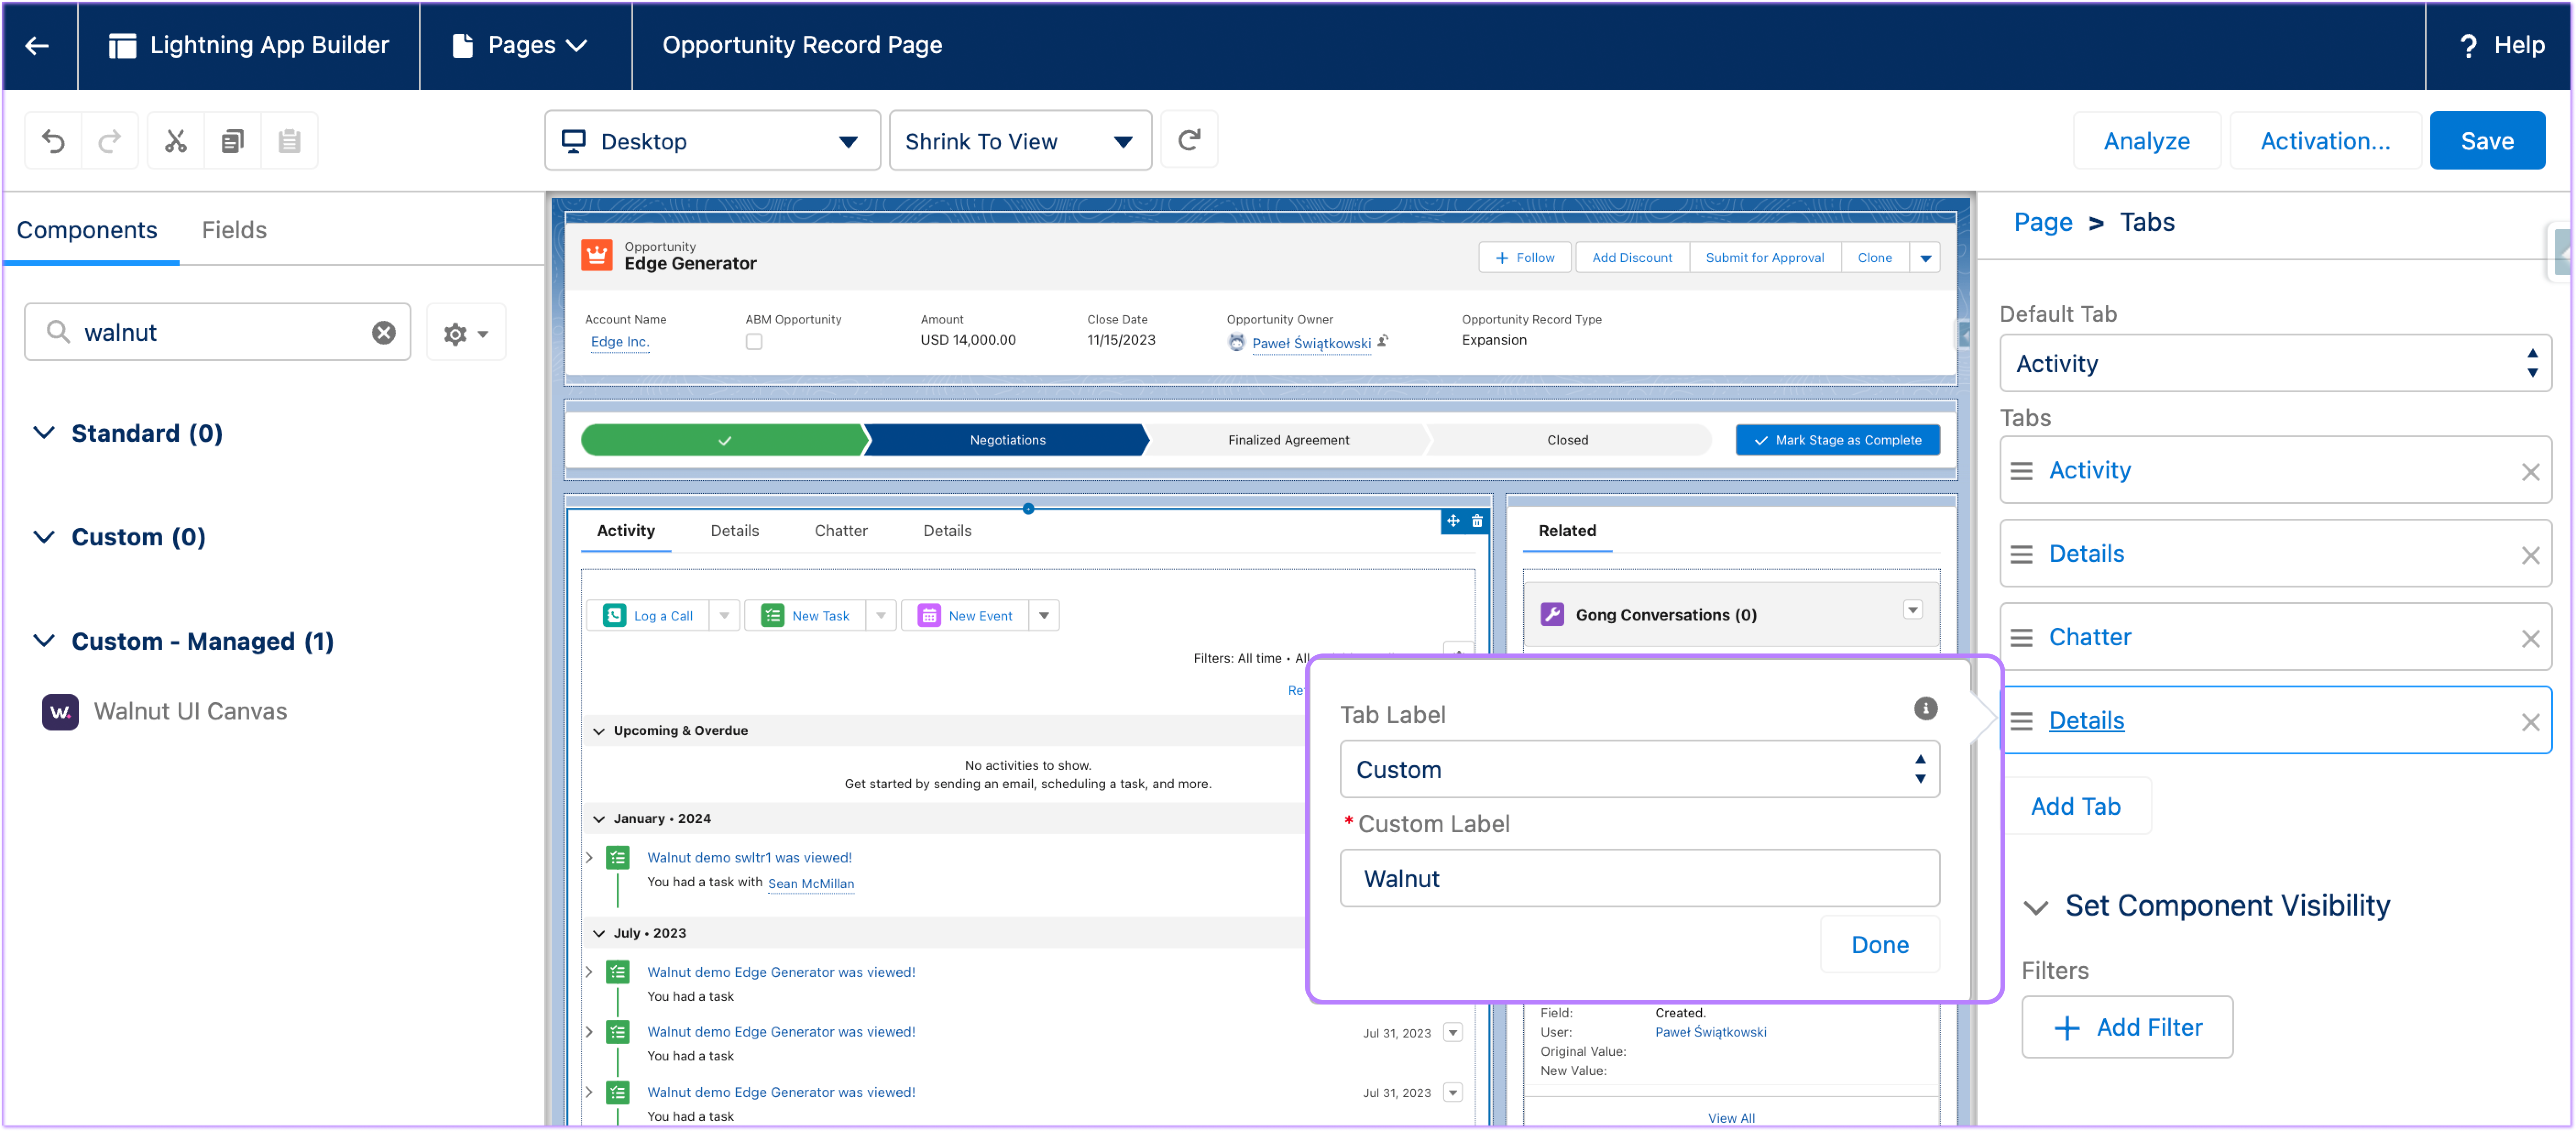Screen dimensions: 2576x1131
Task: Click the Tab Label info icon
Action: click(x=1926, y=709)
